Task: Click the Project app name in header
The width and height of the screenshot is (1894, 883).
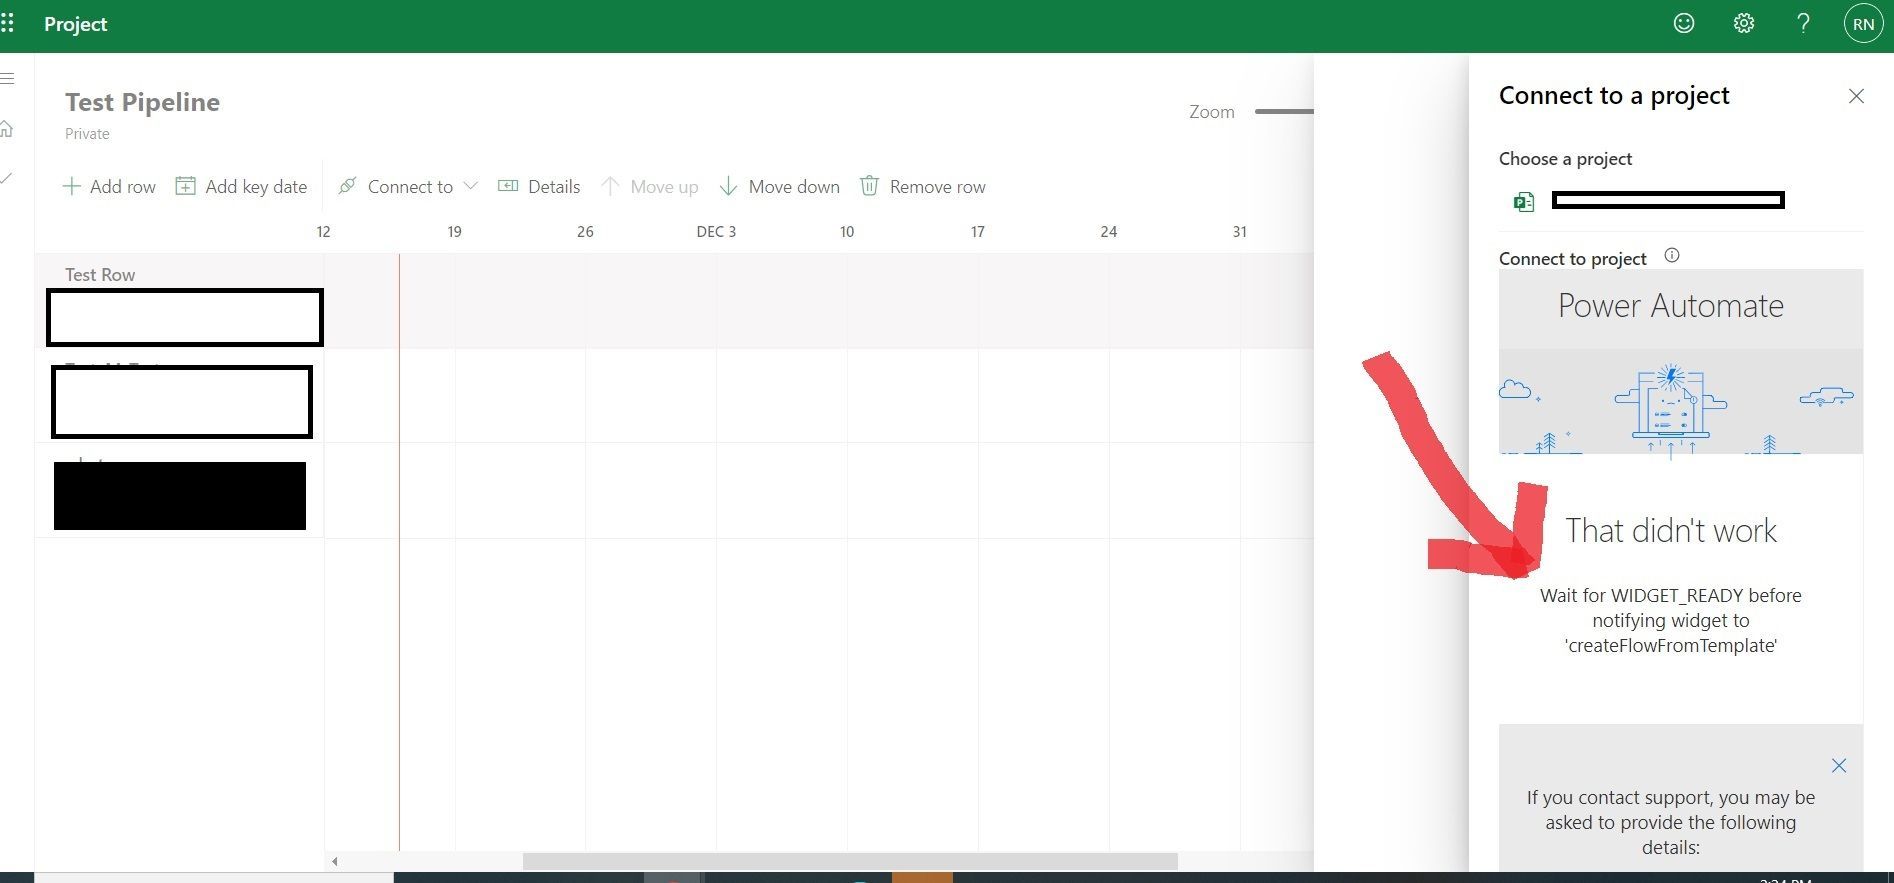Action: 75,24
